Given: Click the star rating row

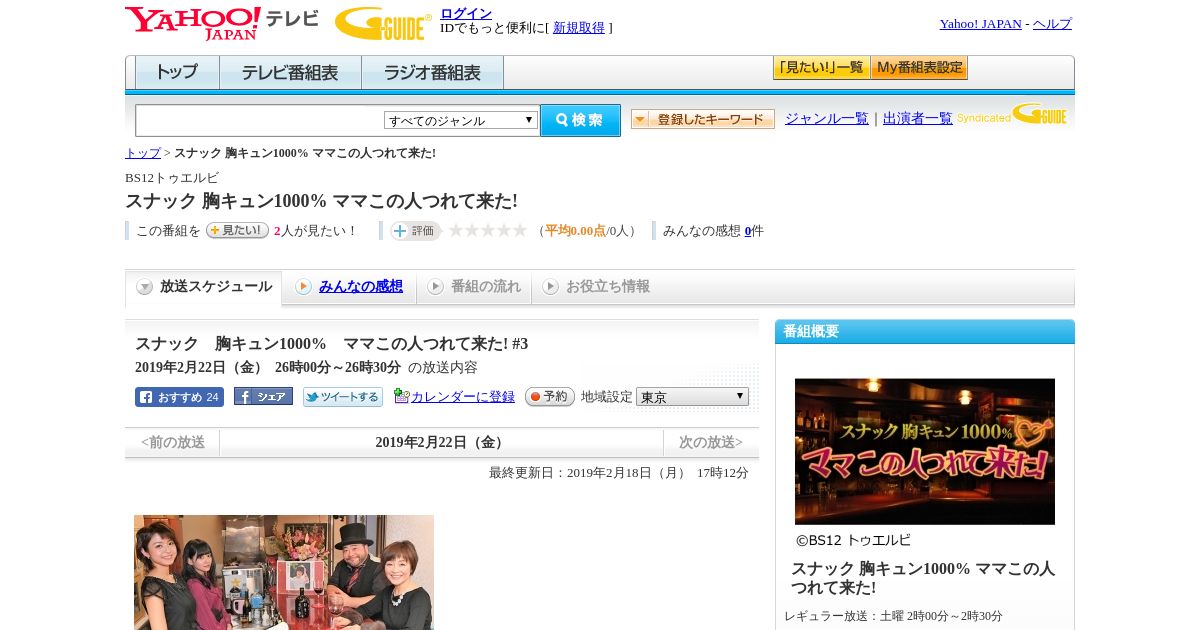Looking at the screenshot, I should [487, 231].
